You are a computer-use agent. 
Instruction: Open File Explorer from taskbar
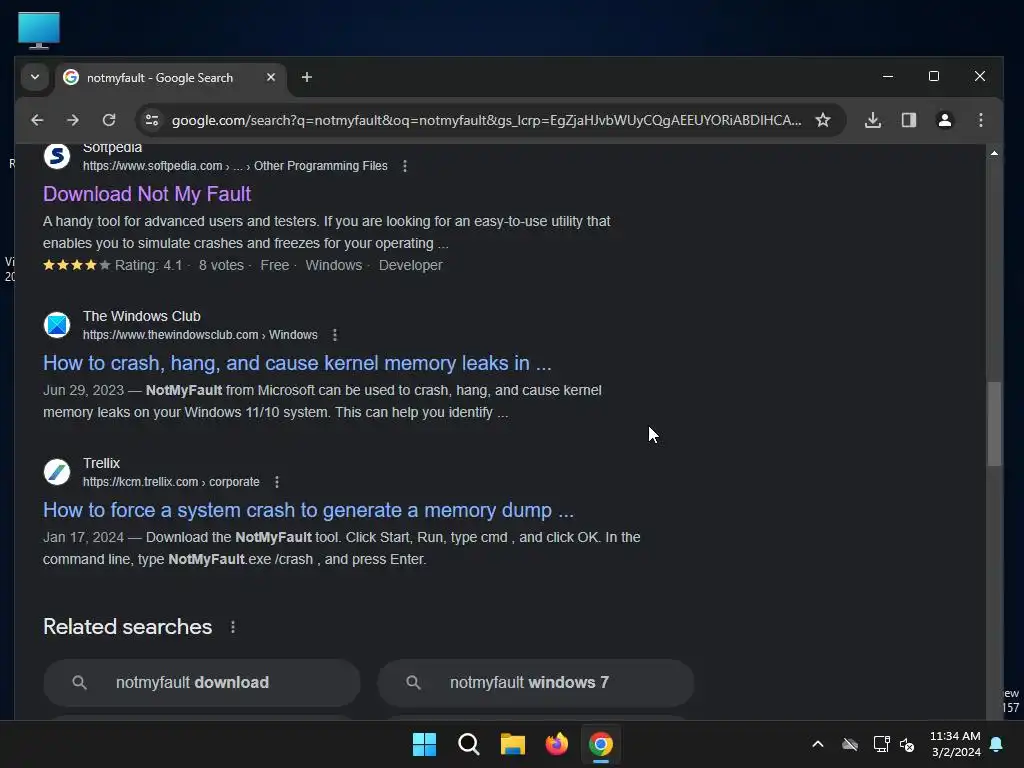[513, 744]
